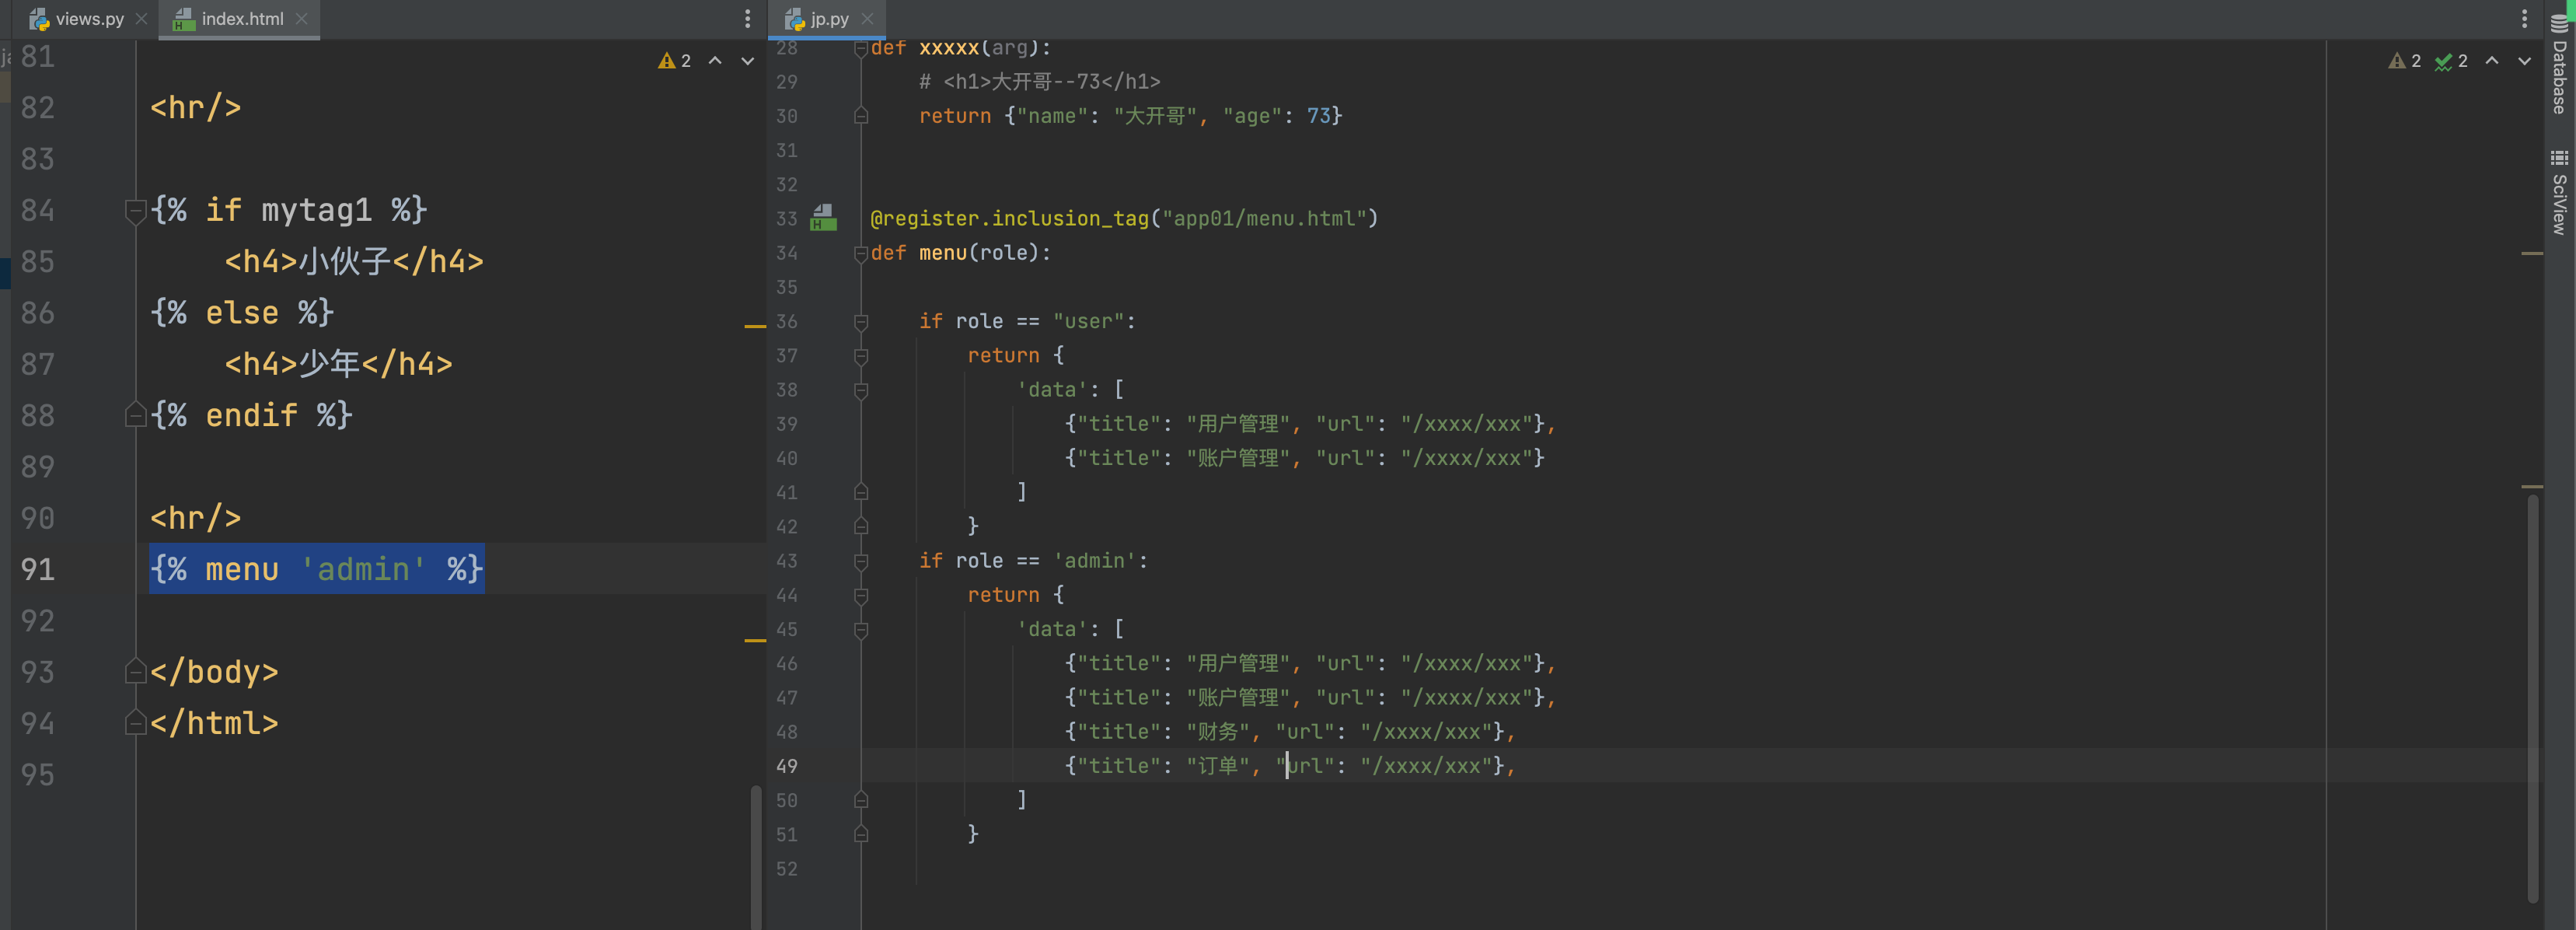
Task: Click the {% else %} template tag
Action: pyautogui.click(x=242, y=312)
